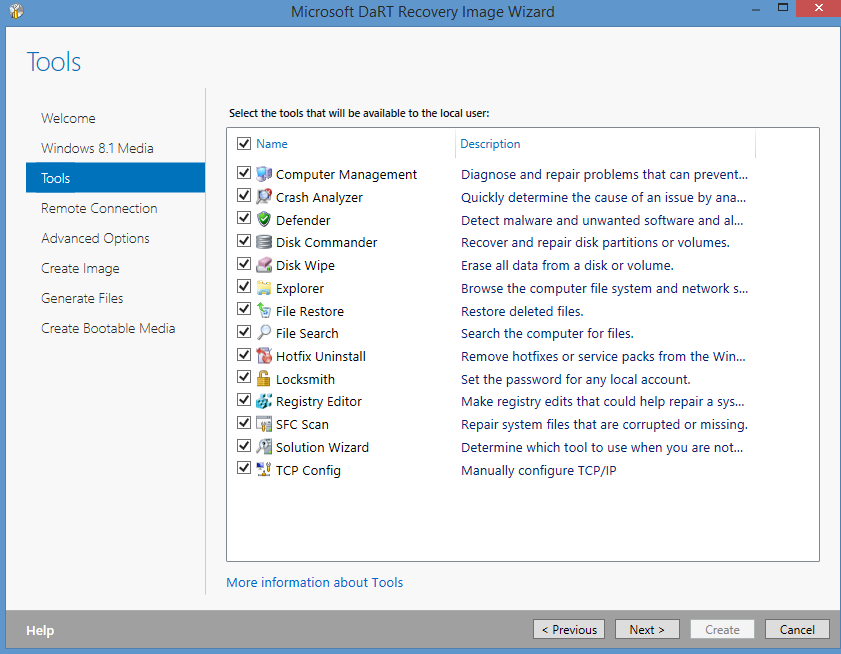Click the DaRT wizard title bar icon
Viewport: 841px width, 654px height.
[x=16, y=11]
